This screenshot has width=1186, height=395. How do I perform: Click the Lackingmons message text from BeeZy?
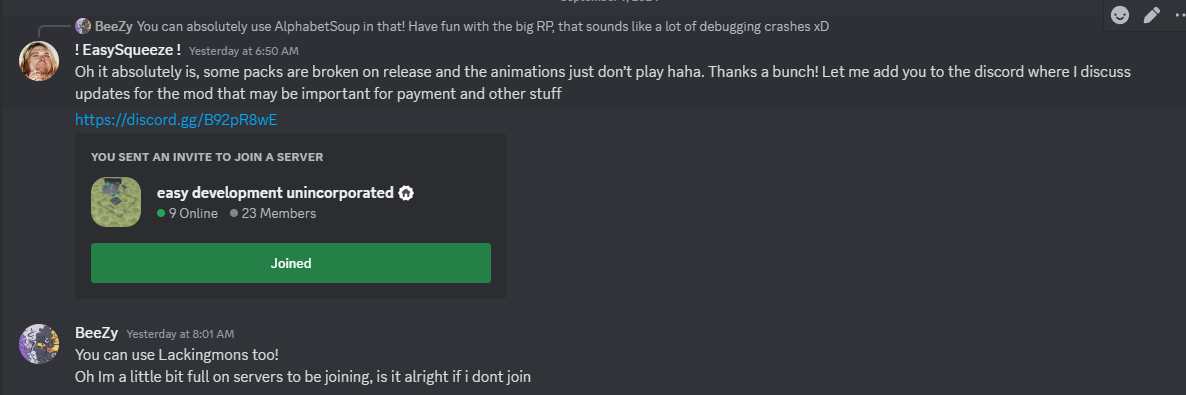(x=177, y=354)
